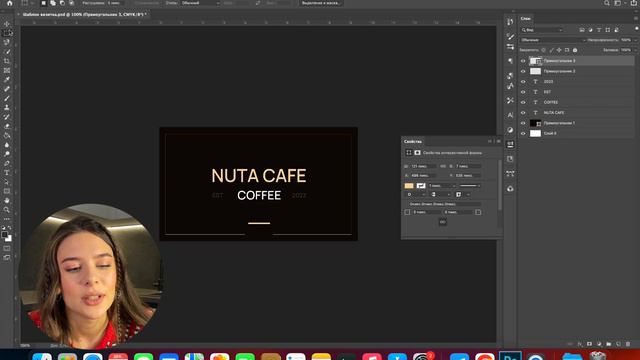Click the foreground color swatch
Image resolution: width=640 pixels, height=360 pixels.
4,235
